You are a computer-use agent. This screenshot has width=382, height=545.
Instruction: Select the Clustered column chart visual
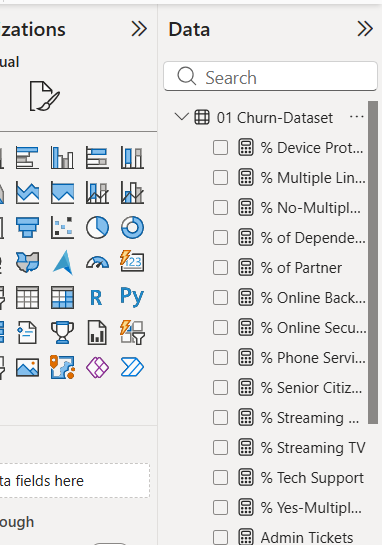[62, 157]
